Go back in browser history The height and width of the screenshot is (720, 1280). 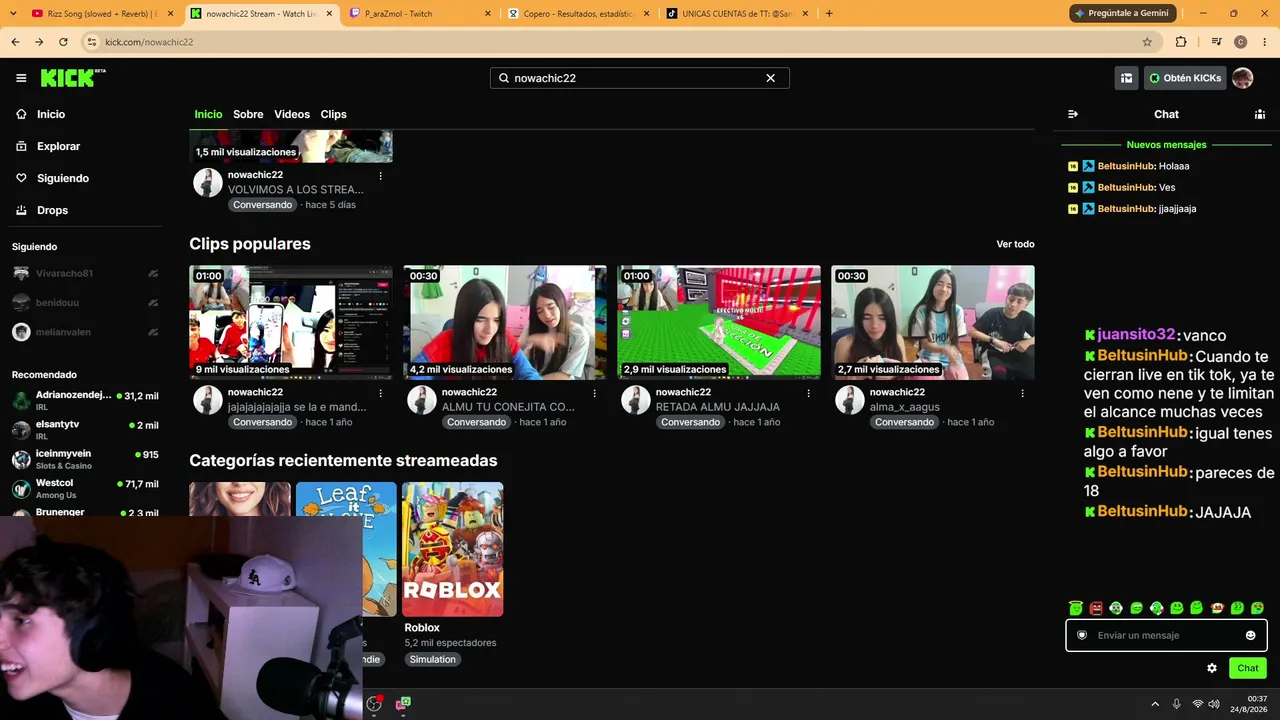(15, 42)
